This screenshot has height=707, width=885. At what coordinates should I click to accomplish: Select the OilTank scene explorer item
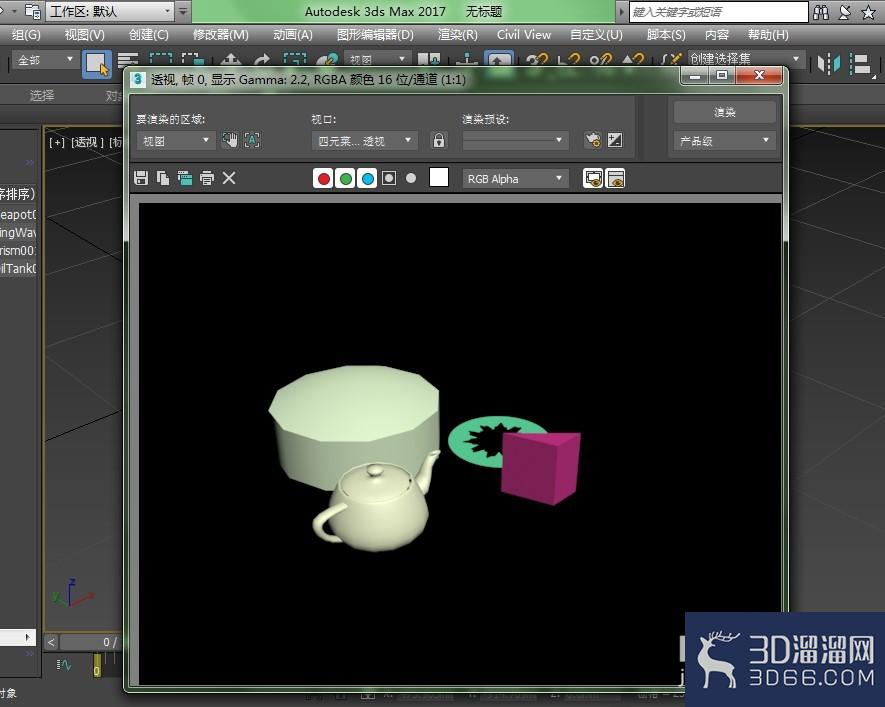[18, 269]
